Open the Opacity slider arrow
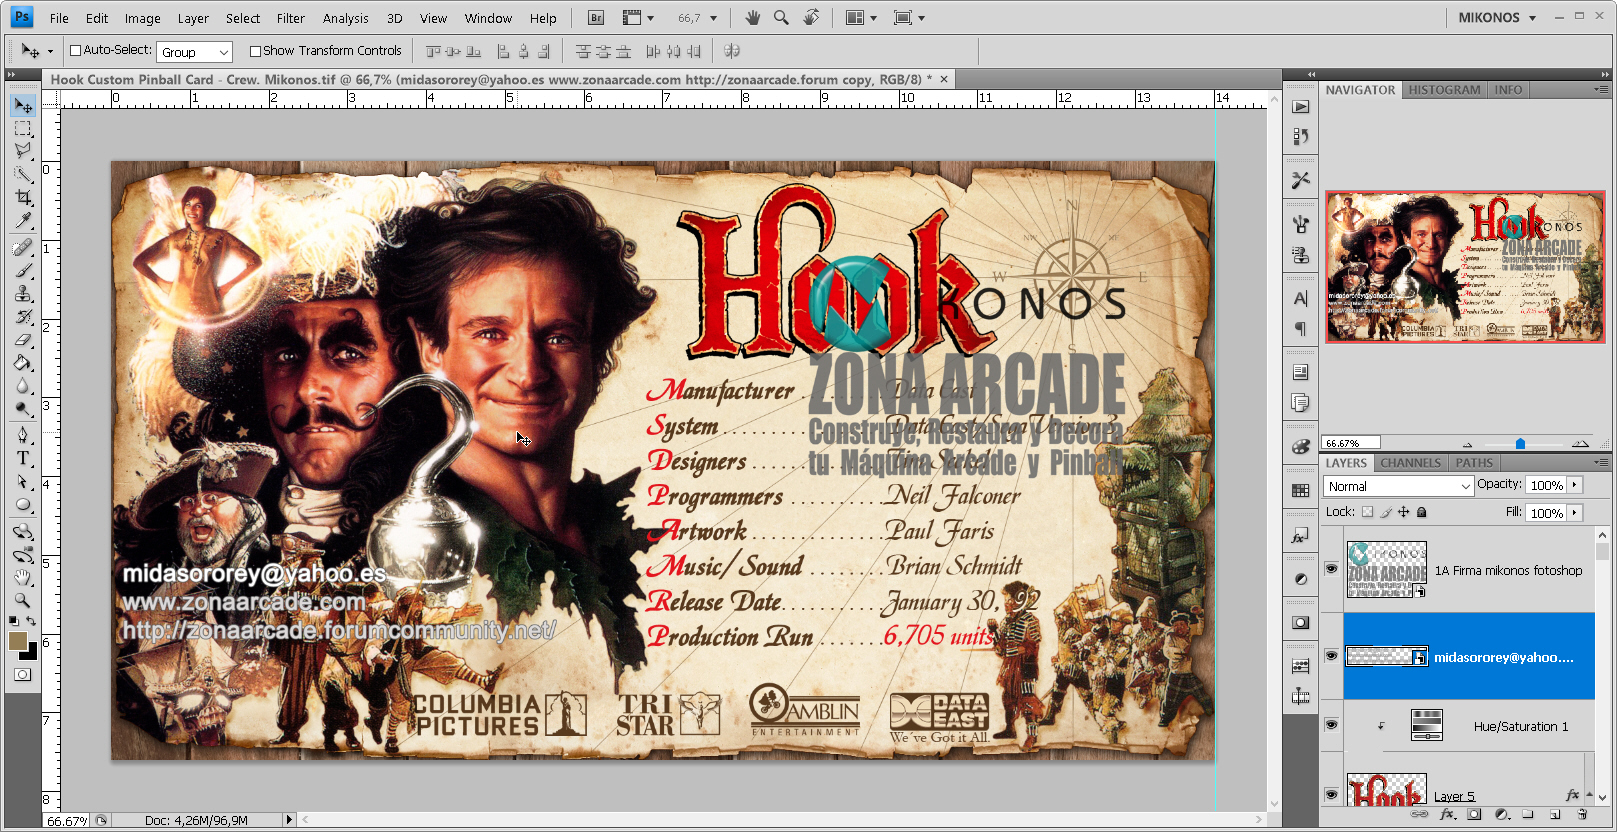This screenshot has width=1617, height=832. point(1575,485)
